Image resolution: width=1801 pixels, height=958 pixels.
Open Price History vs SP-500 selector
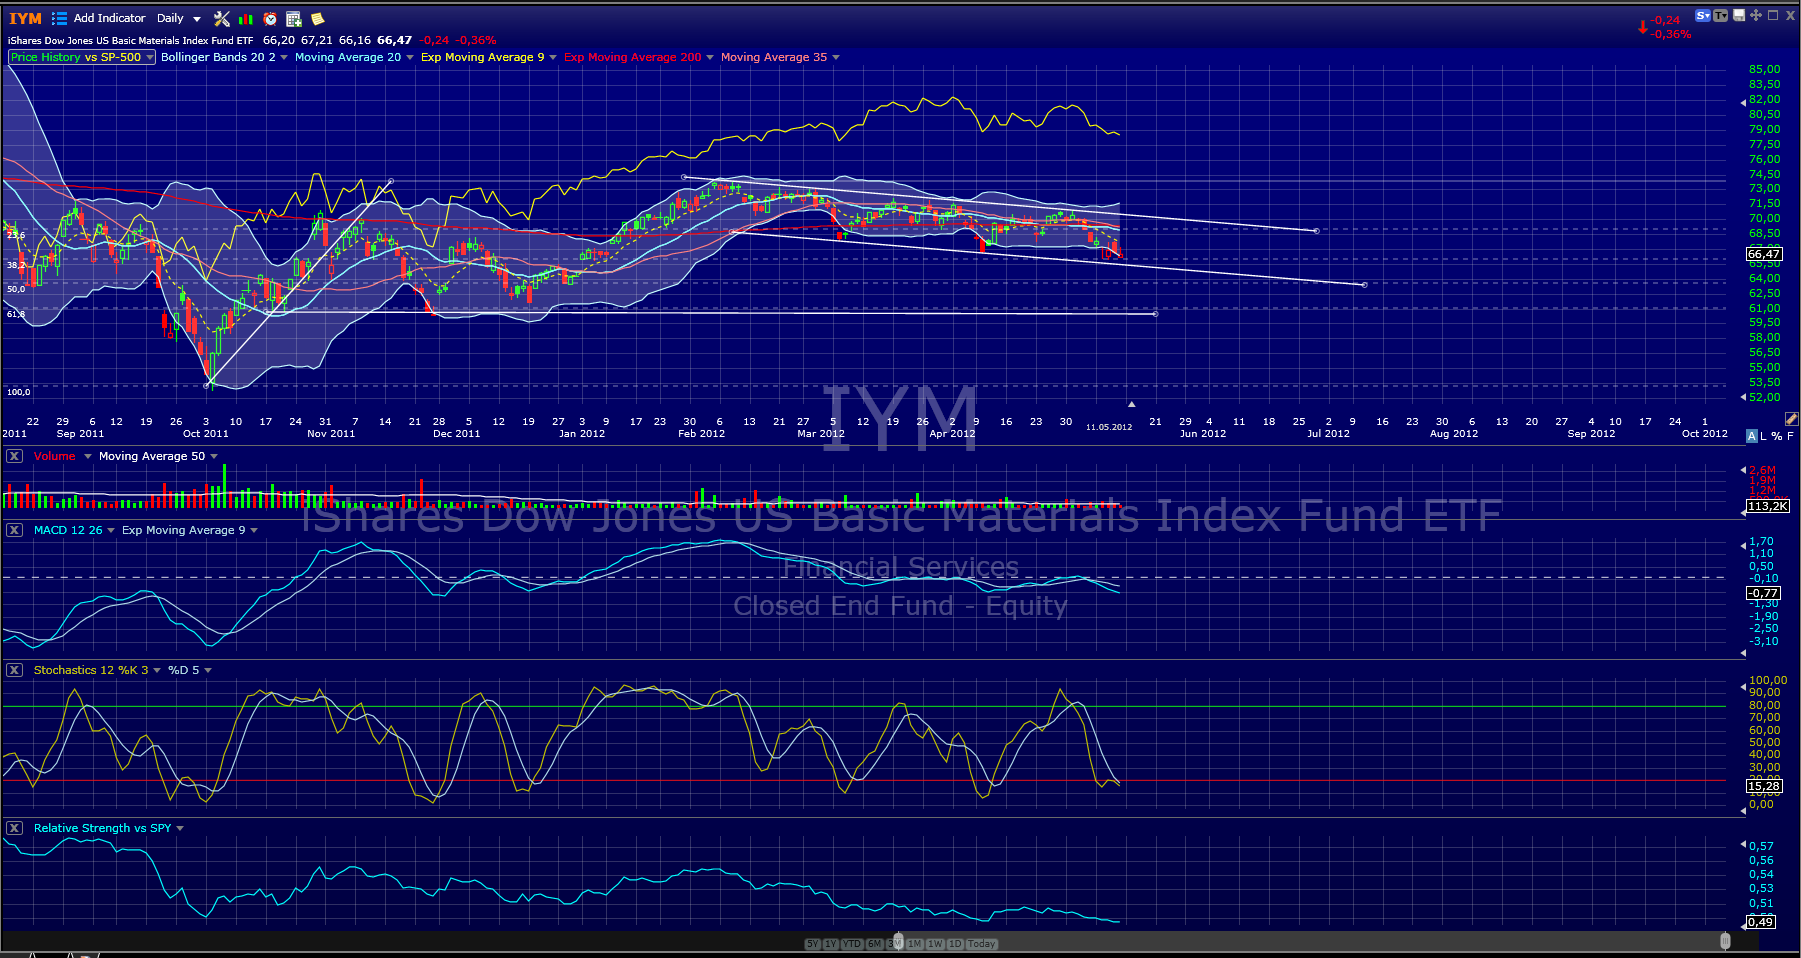[82, 57]
